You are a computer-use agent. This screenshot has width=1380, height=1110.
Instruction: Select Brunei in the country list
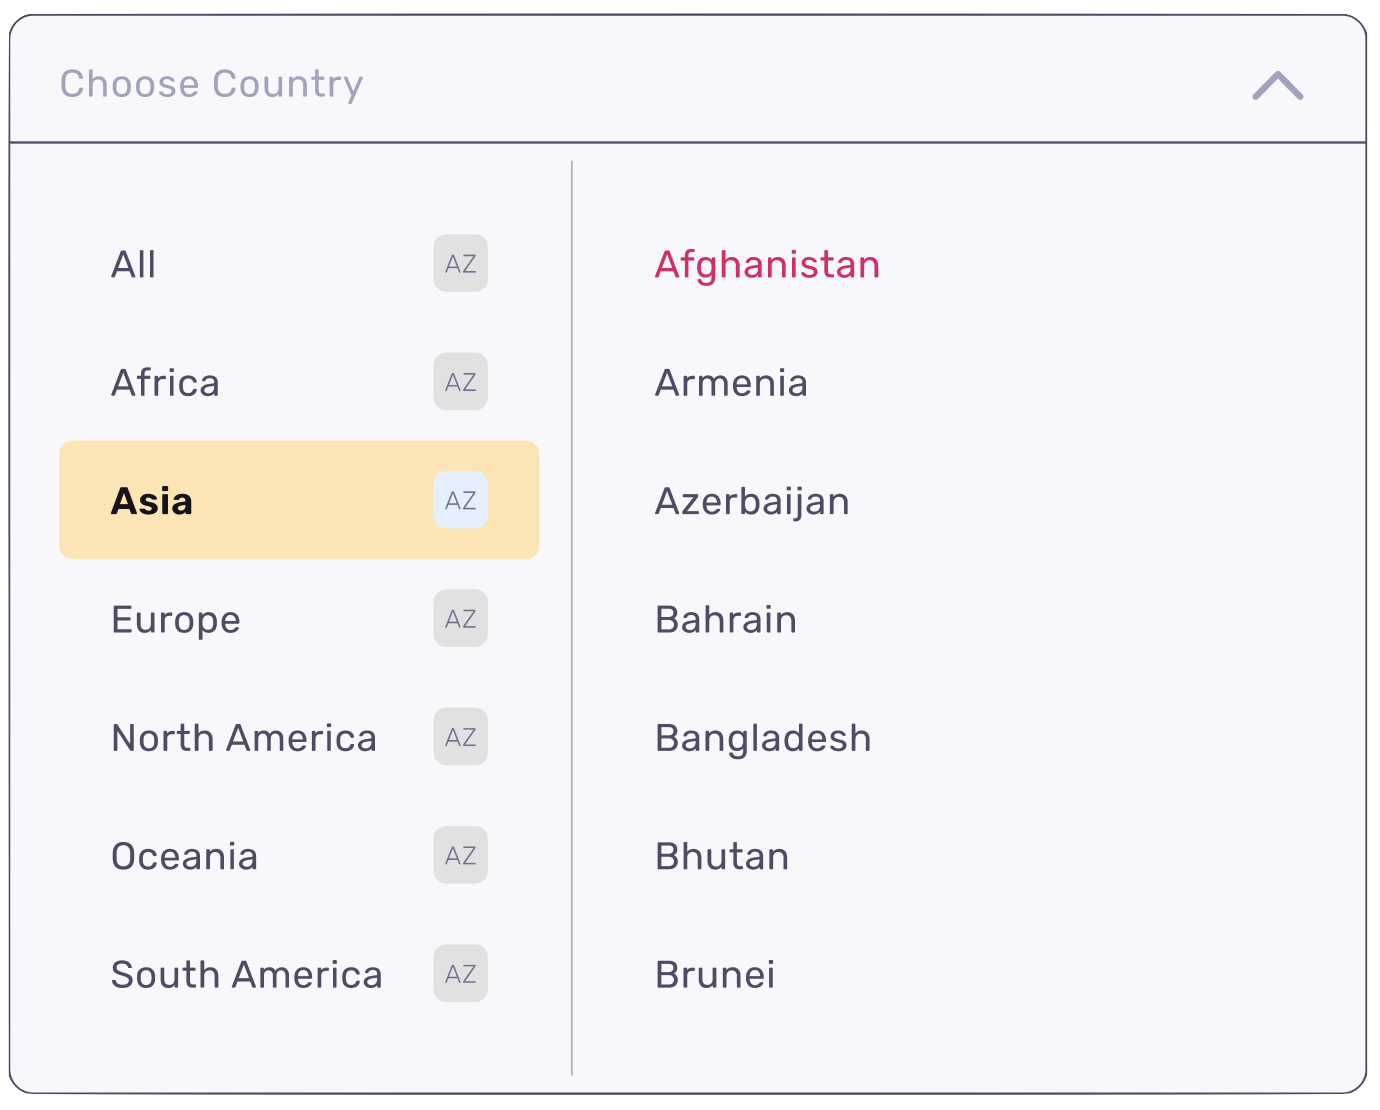pyautogui.click(x=715, y=975)
